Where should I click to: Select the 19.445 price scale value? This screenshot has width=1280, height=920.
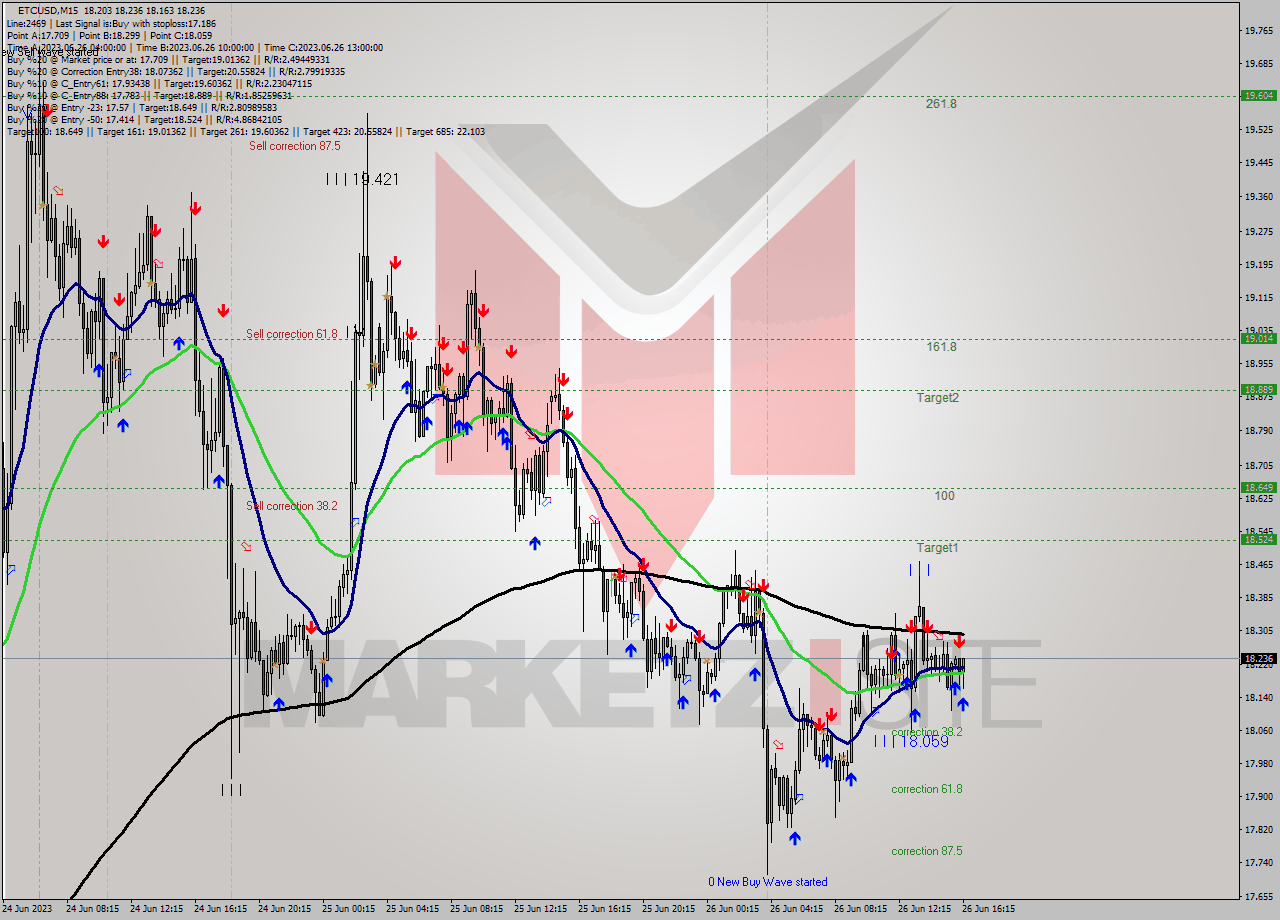click(x=1258, y=163)
